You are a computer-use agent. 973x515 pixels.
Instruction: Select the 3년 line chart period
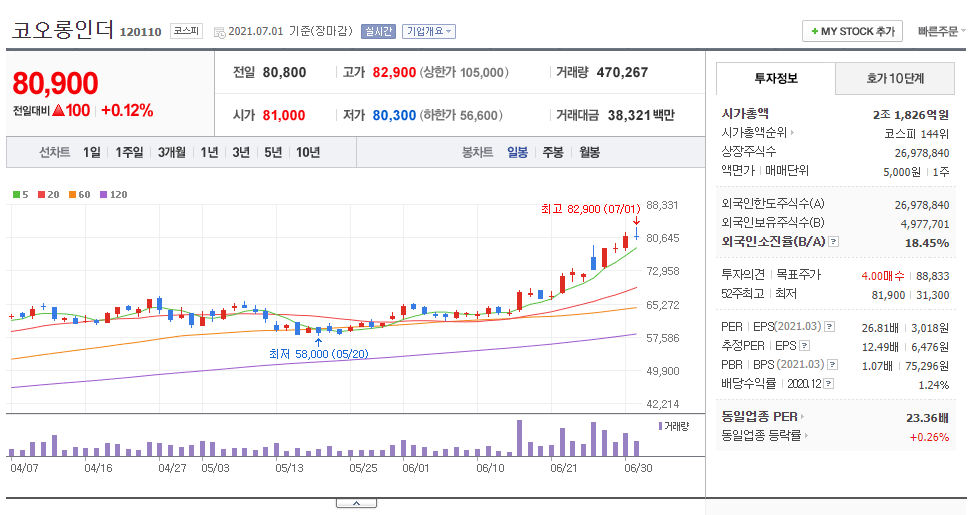241,152
